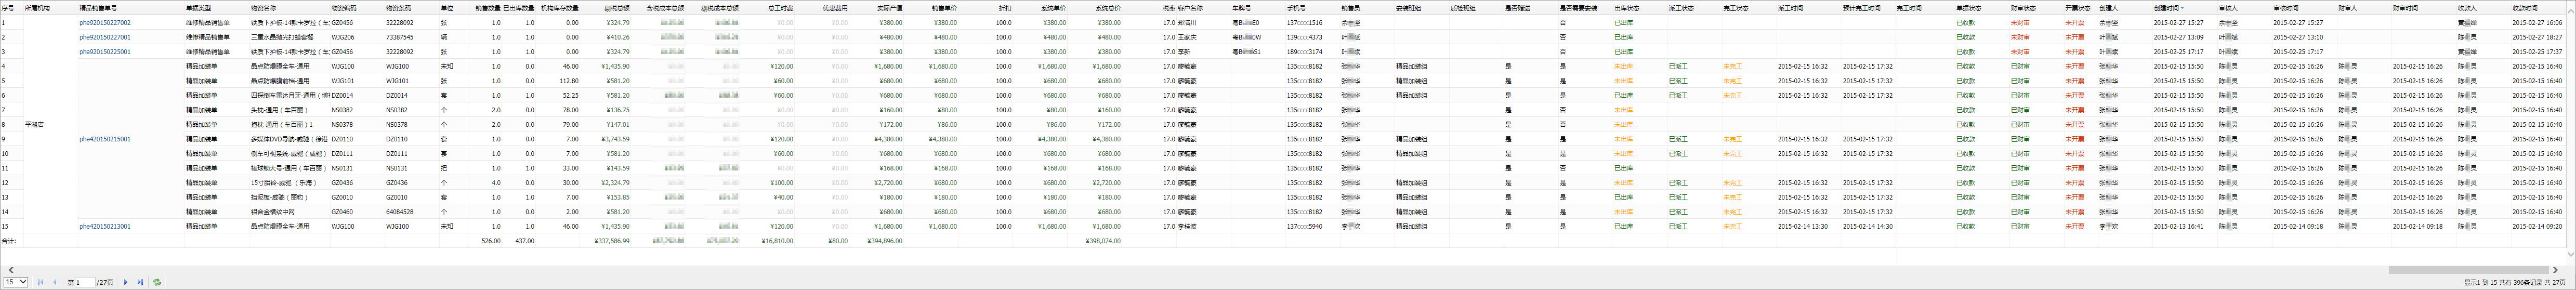The image size is (2576, 290).
Task: Click the green refresh icon
Action: click(x=157, y=283)
